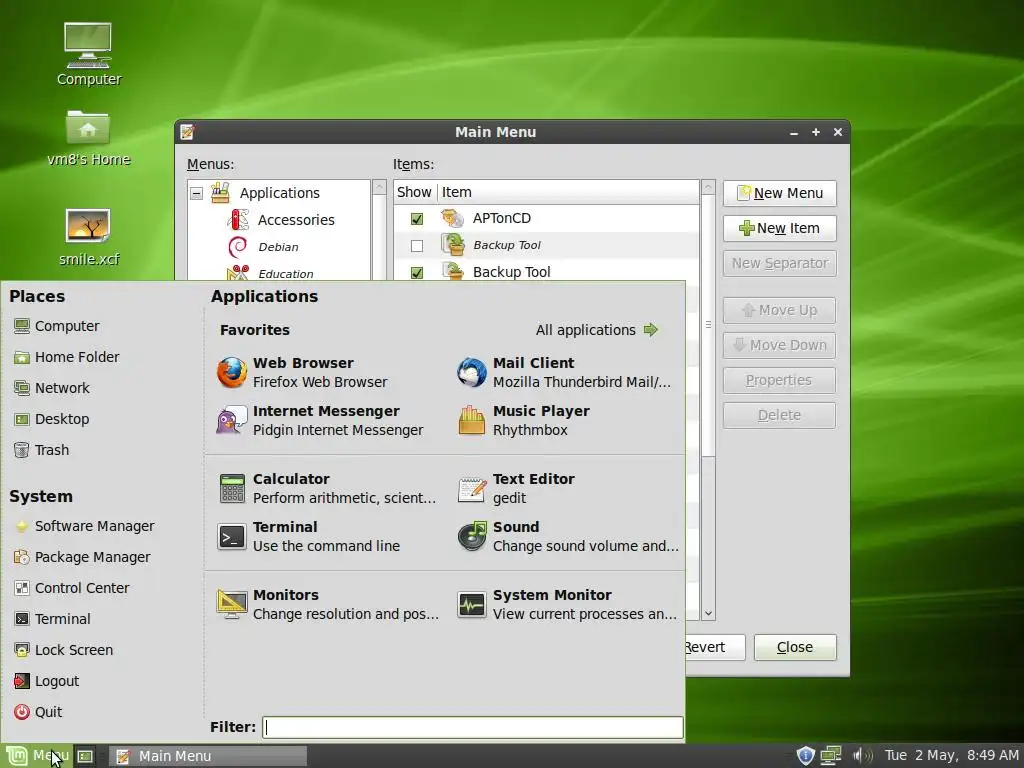Collapse the Applications tree node
This screenshot has width=1024, height=768.
(x=197, y=193)
